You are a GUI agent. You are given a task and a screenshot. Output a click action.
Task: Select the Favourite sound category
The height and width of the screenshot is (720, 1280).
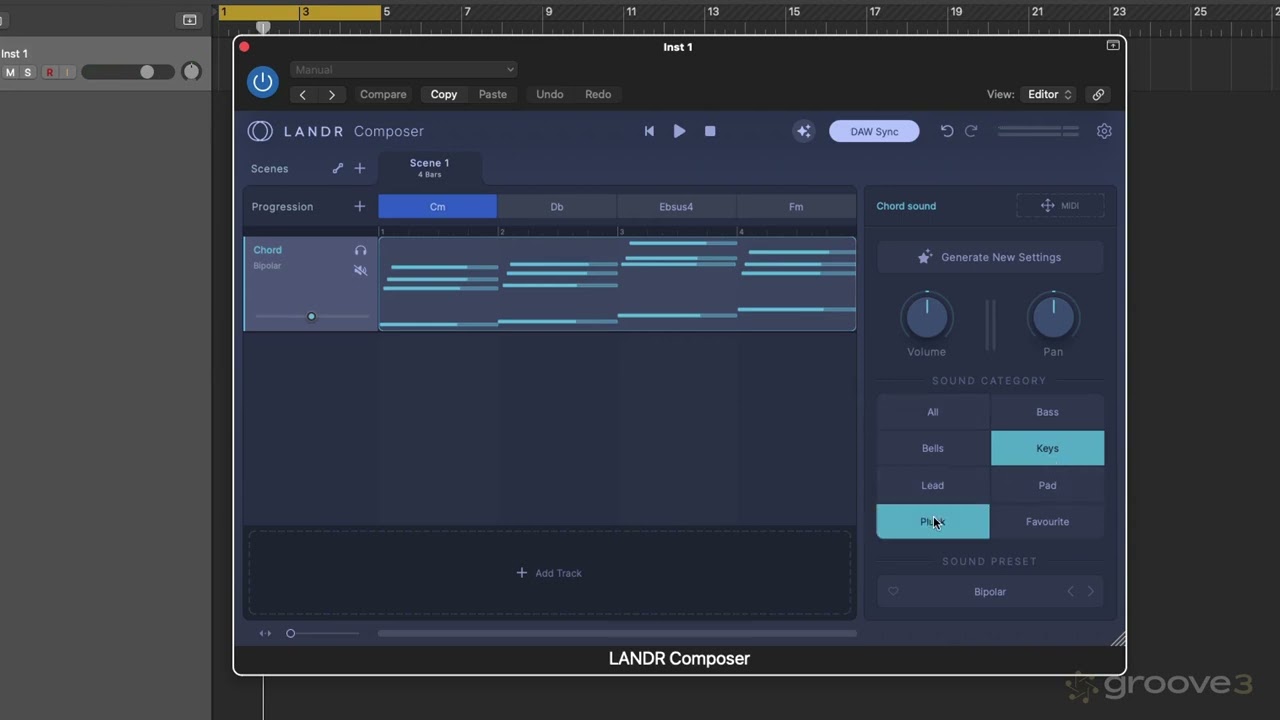point(1047,521)
